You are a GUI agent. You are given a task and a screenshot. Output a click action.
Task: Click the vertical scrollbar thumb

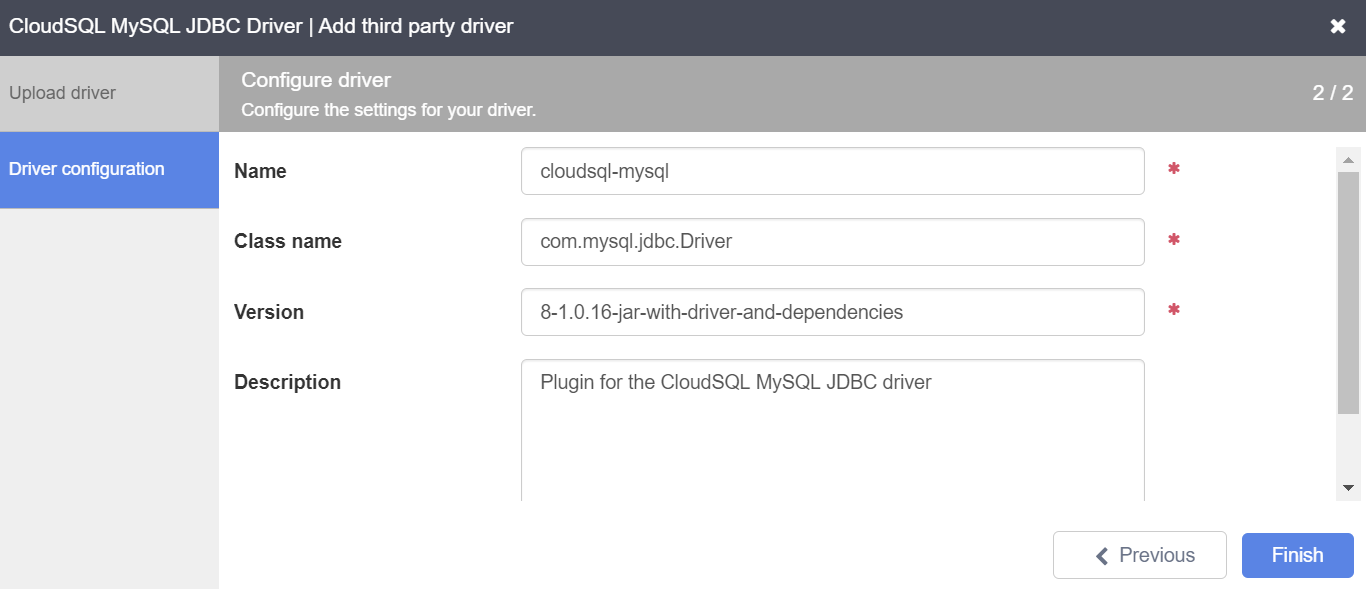pos(1347,292)
